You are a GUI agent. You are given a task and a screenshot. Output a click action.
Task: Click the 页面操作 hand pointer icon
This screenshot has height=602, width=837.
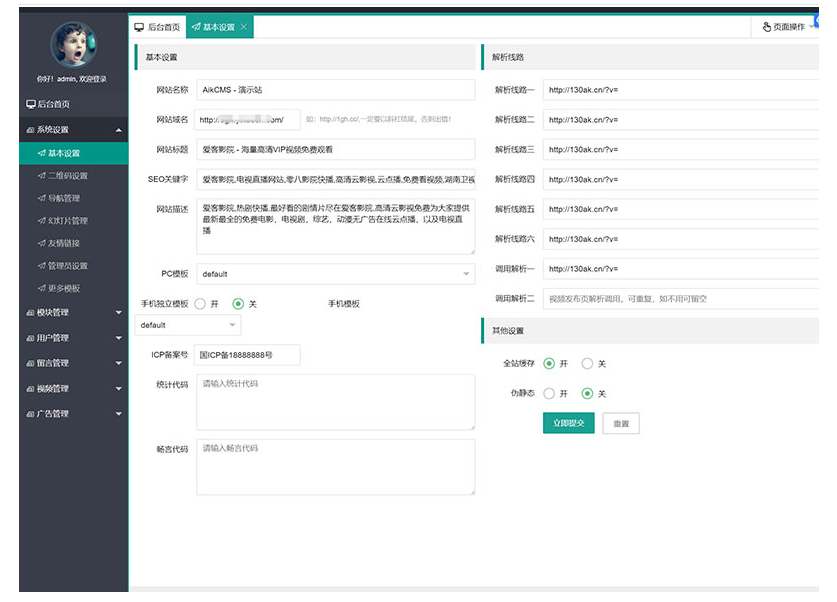coord(767,27)
